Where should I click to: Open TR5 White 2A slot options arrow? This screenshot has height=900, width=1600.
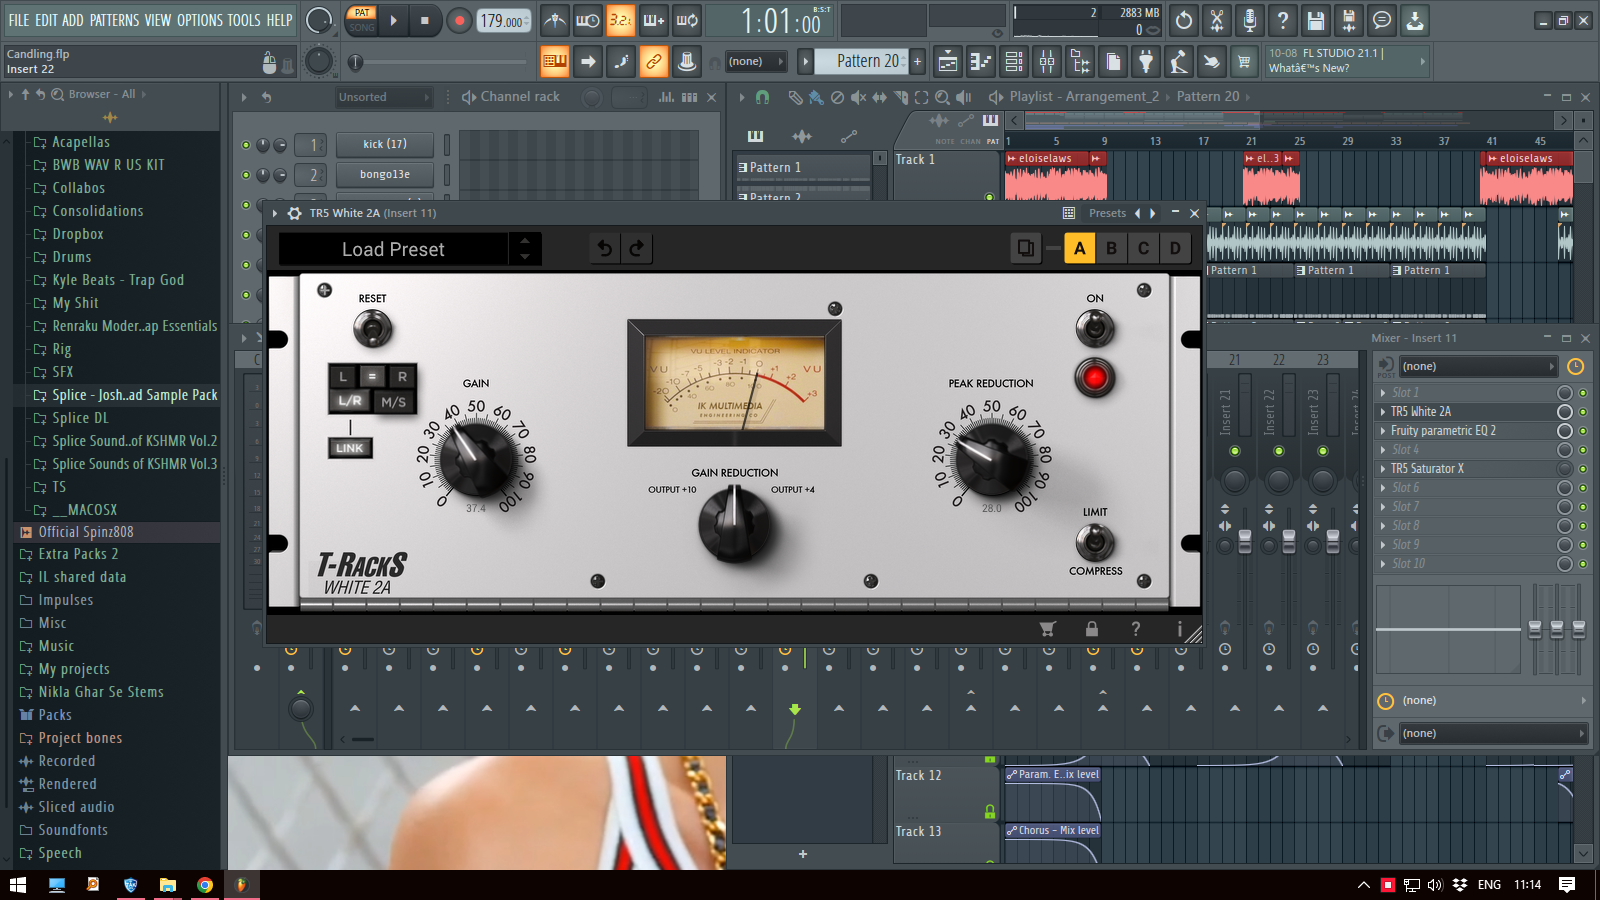click(1383, 412)
